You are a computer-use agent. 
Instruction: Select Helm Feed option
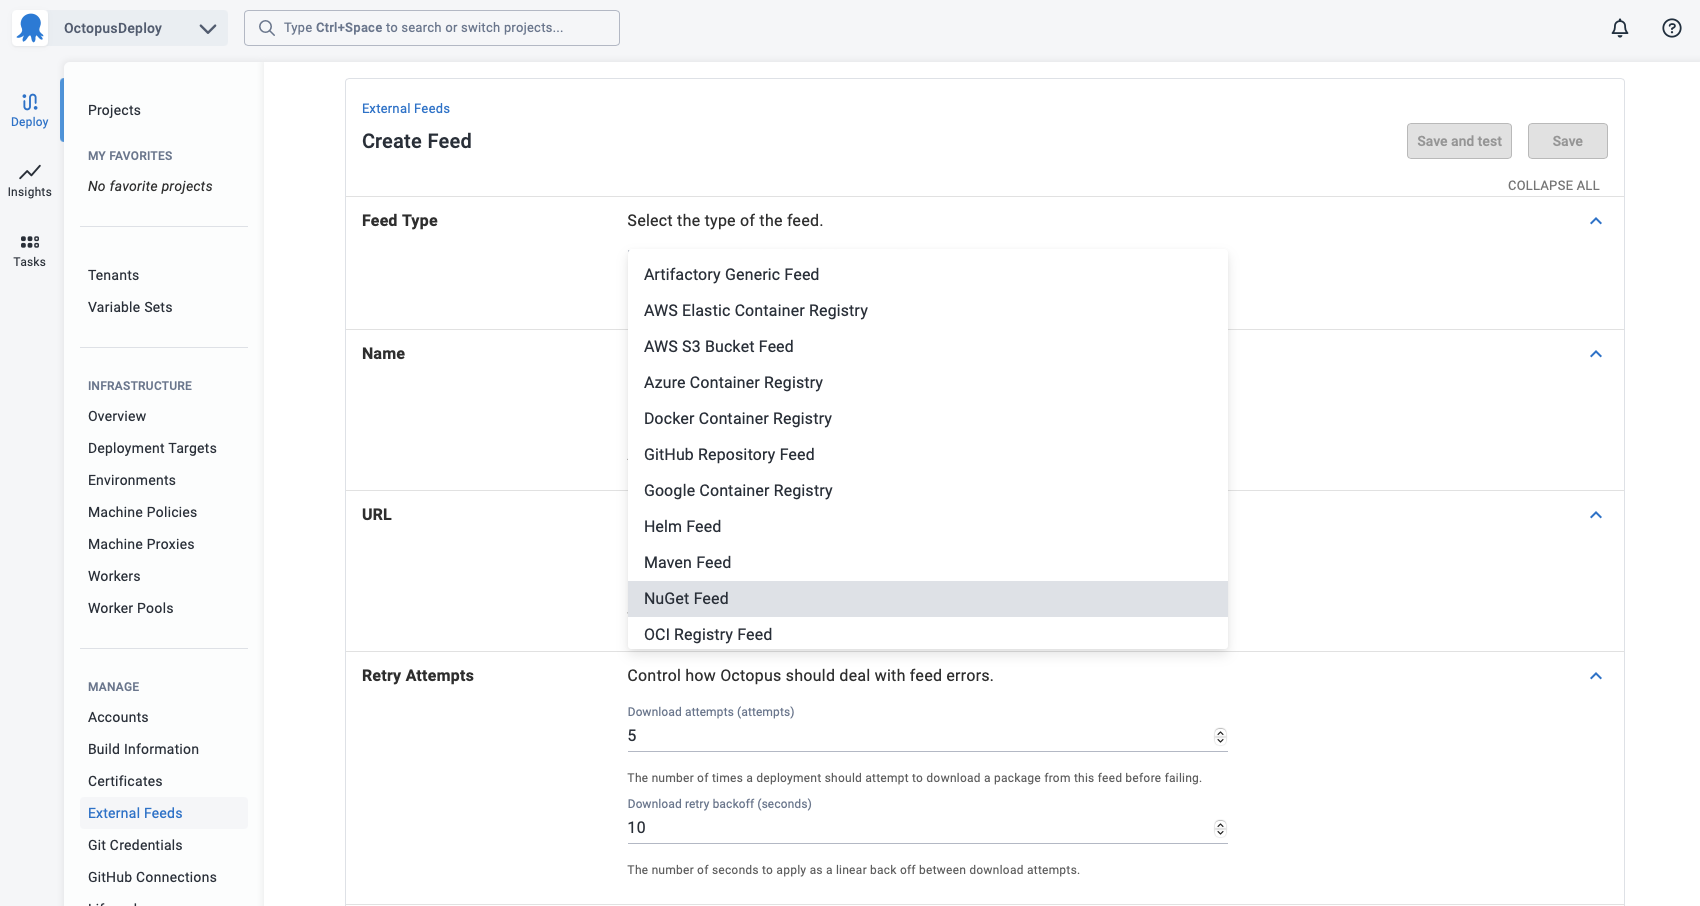928,526
